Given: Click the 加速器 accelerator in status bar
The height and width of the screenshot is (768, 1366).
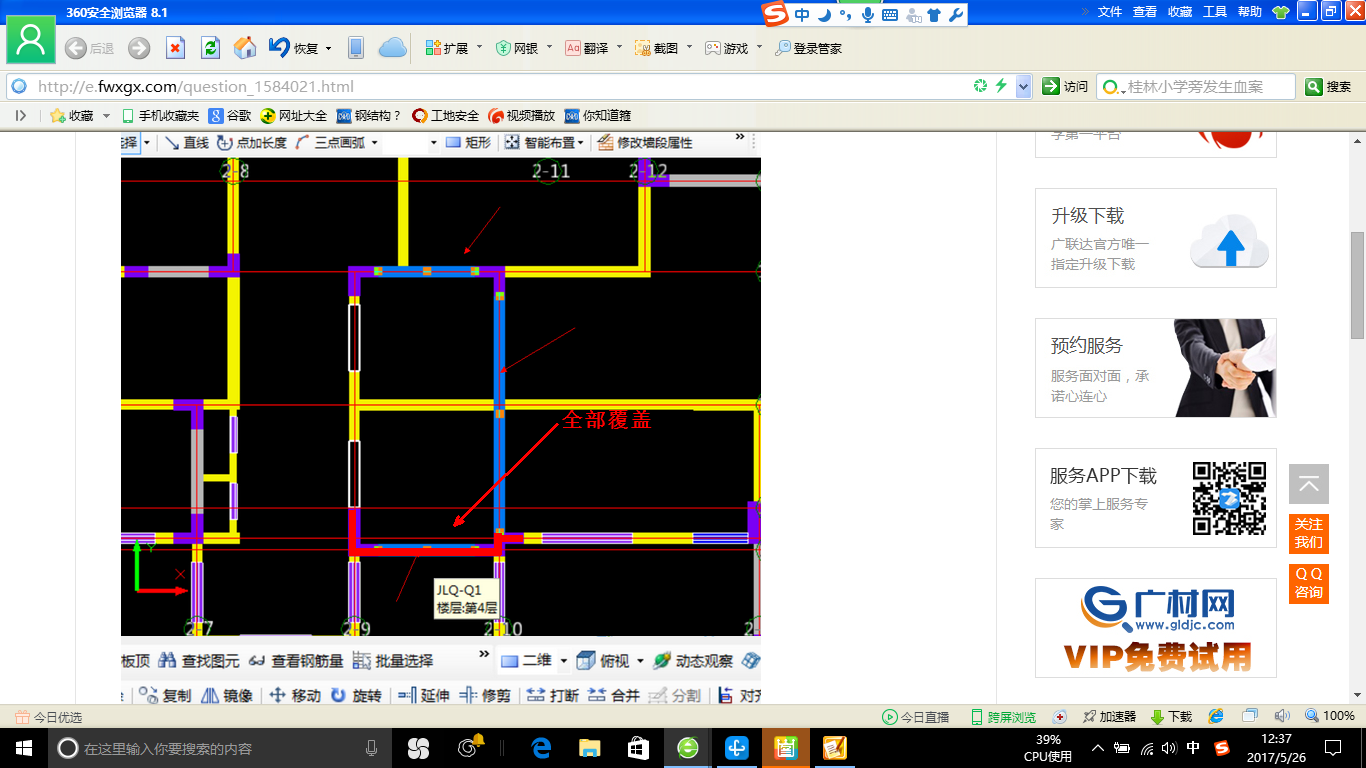Looking at the screenshot, I should point(1108,717).
